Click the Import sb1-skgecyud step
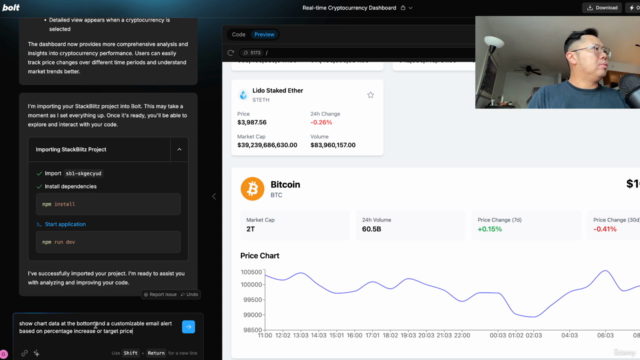Screen dimensions: 640x360 tap(69, 173)
